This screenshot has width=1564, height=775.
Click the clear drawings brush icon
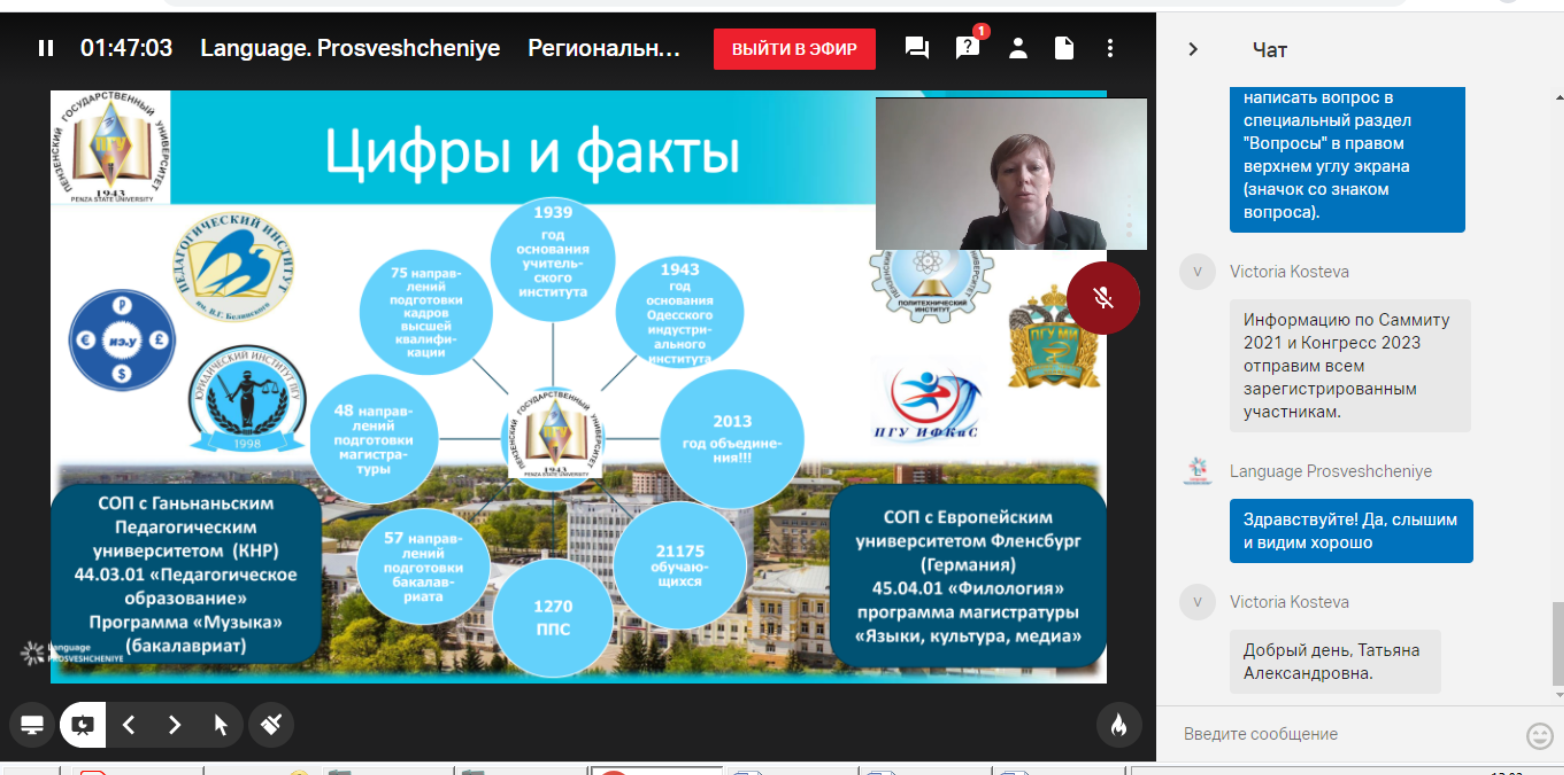pyautogui.click(x=270, y=725)
